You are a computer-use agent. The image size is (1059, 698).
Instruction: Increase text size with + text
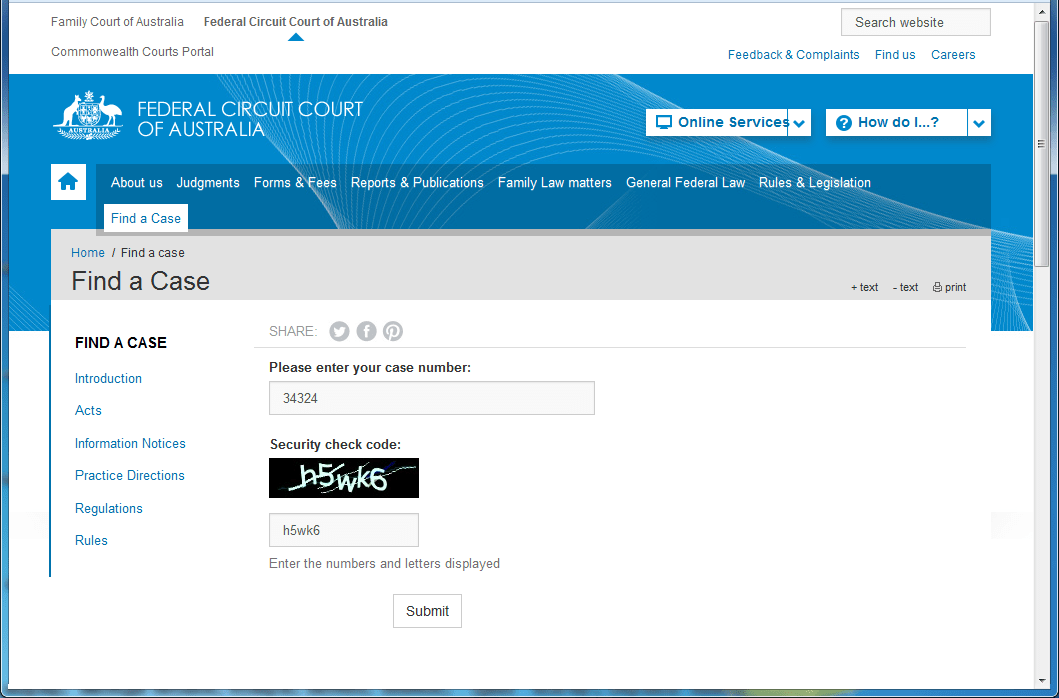click(864, 287)
